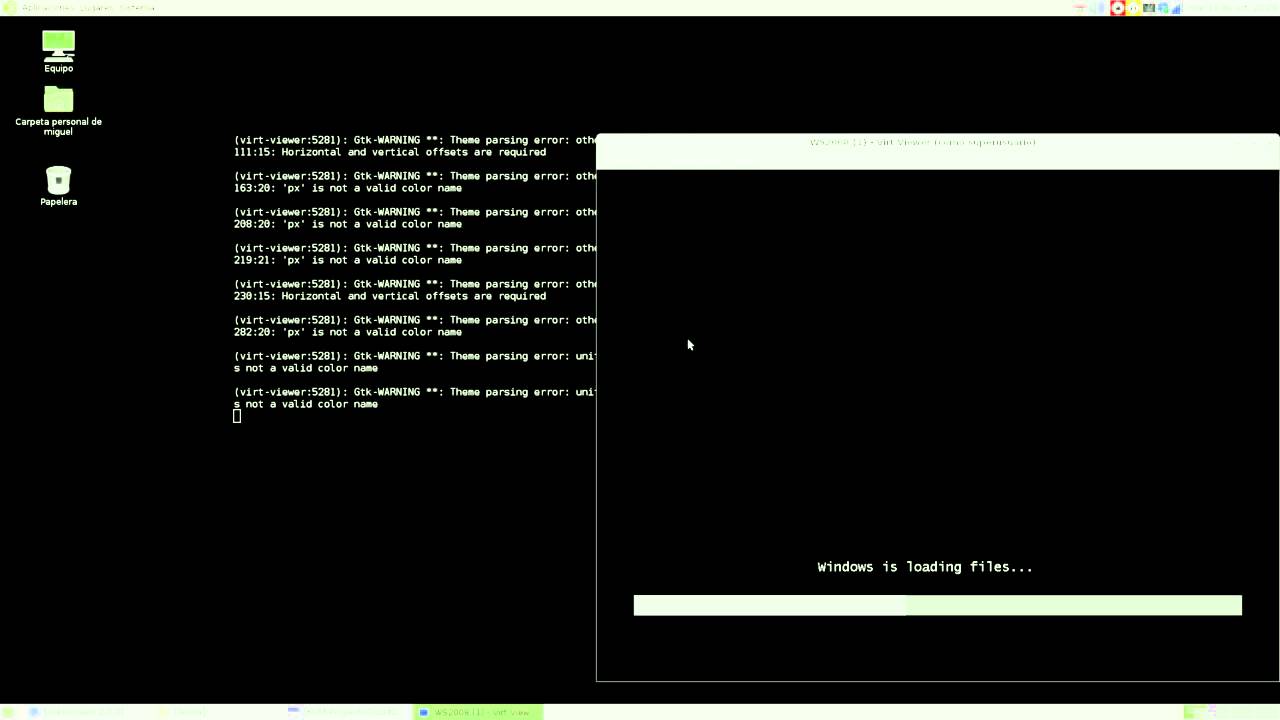Open the Equipo desktop icon
Viewport: 1280px width, 720px height.
(58, 51)
